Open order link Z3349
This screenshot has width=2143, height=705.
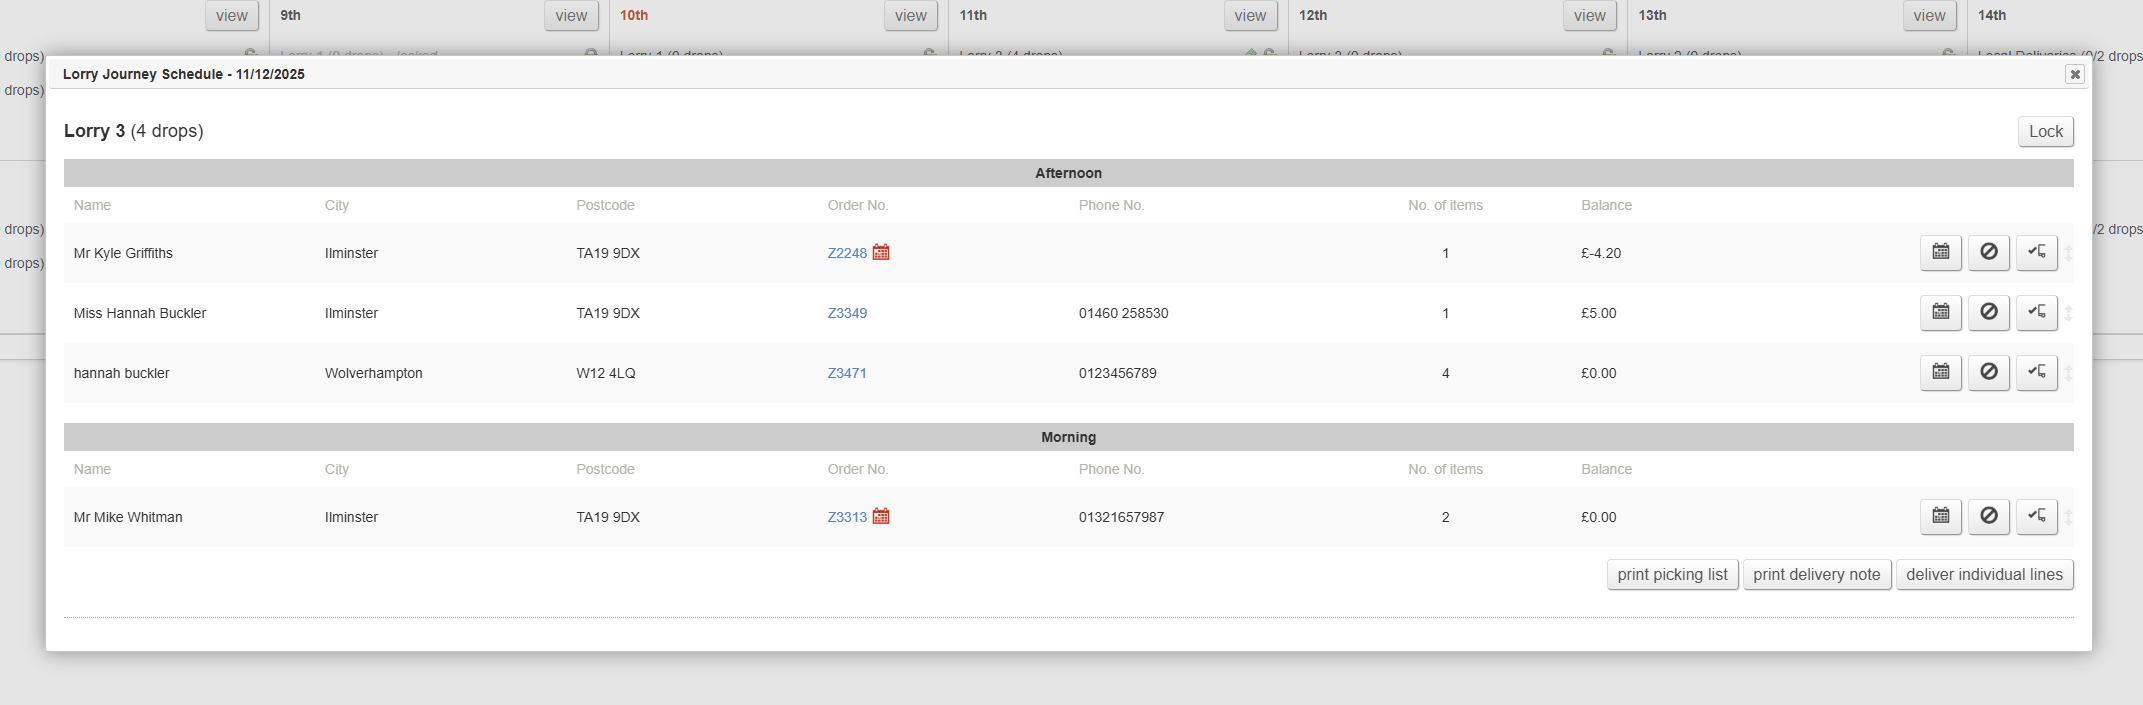pyautogui.click(x=846, y=313)
